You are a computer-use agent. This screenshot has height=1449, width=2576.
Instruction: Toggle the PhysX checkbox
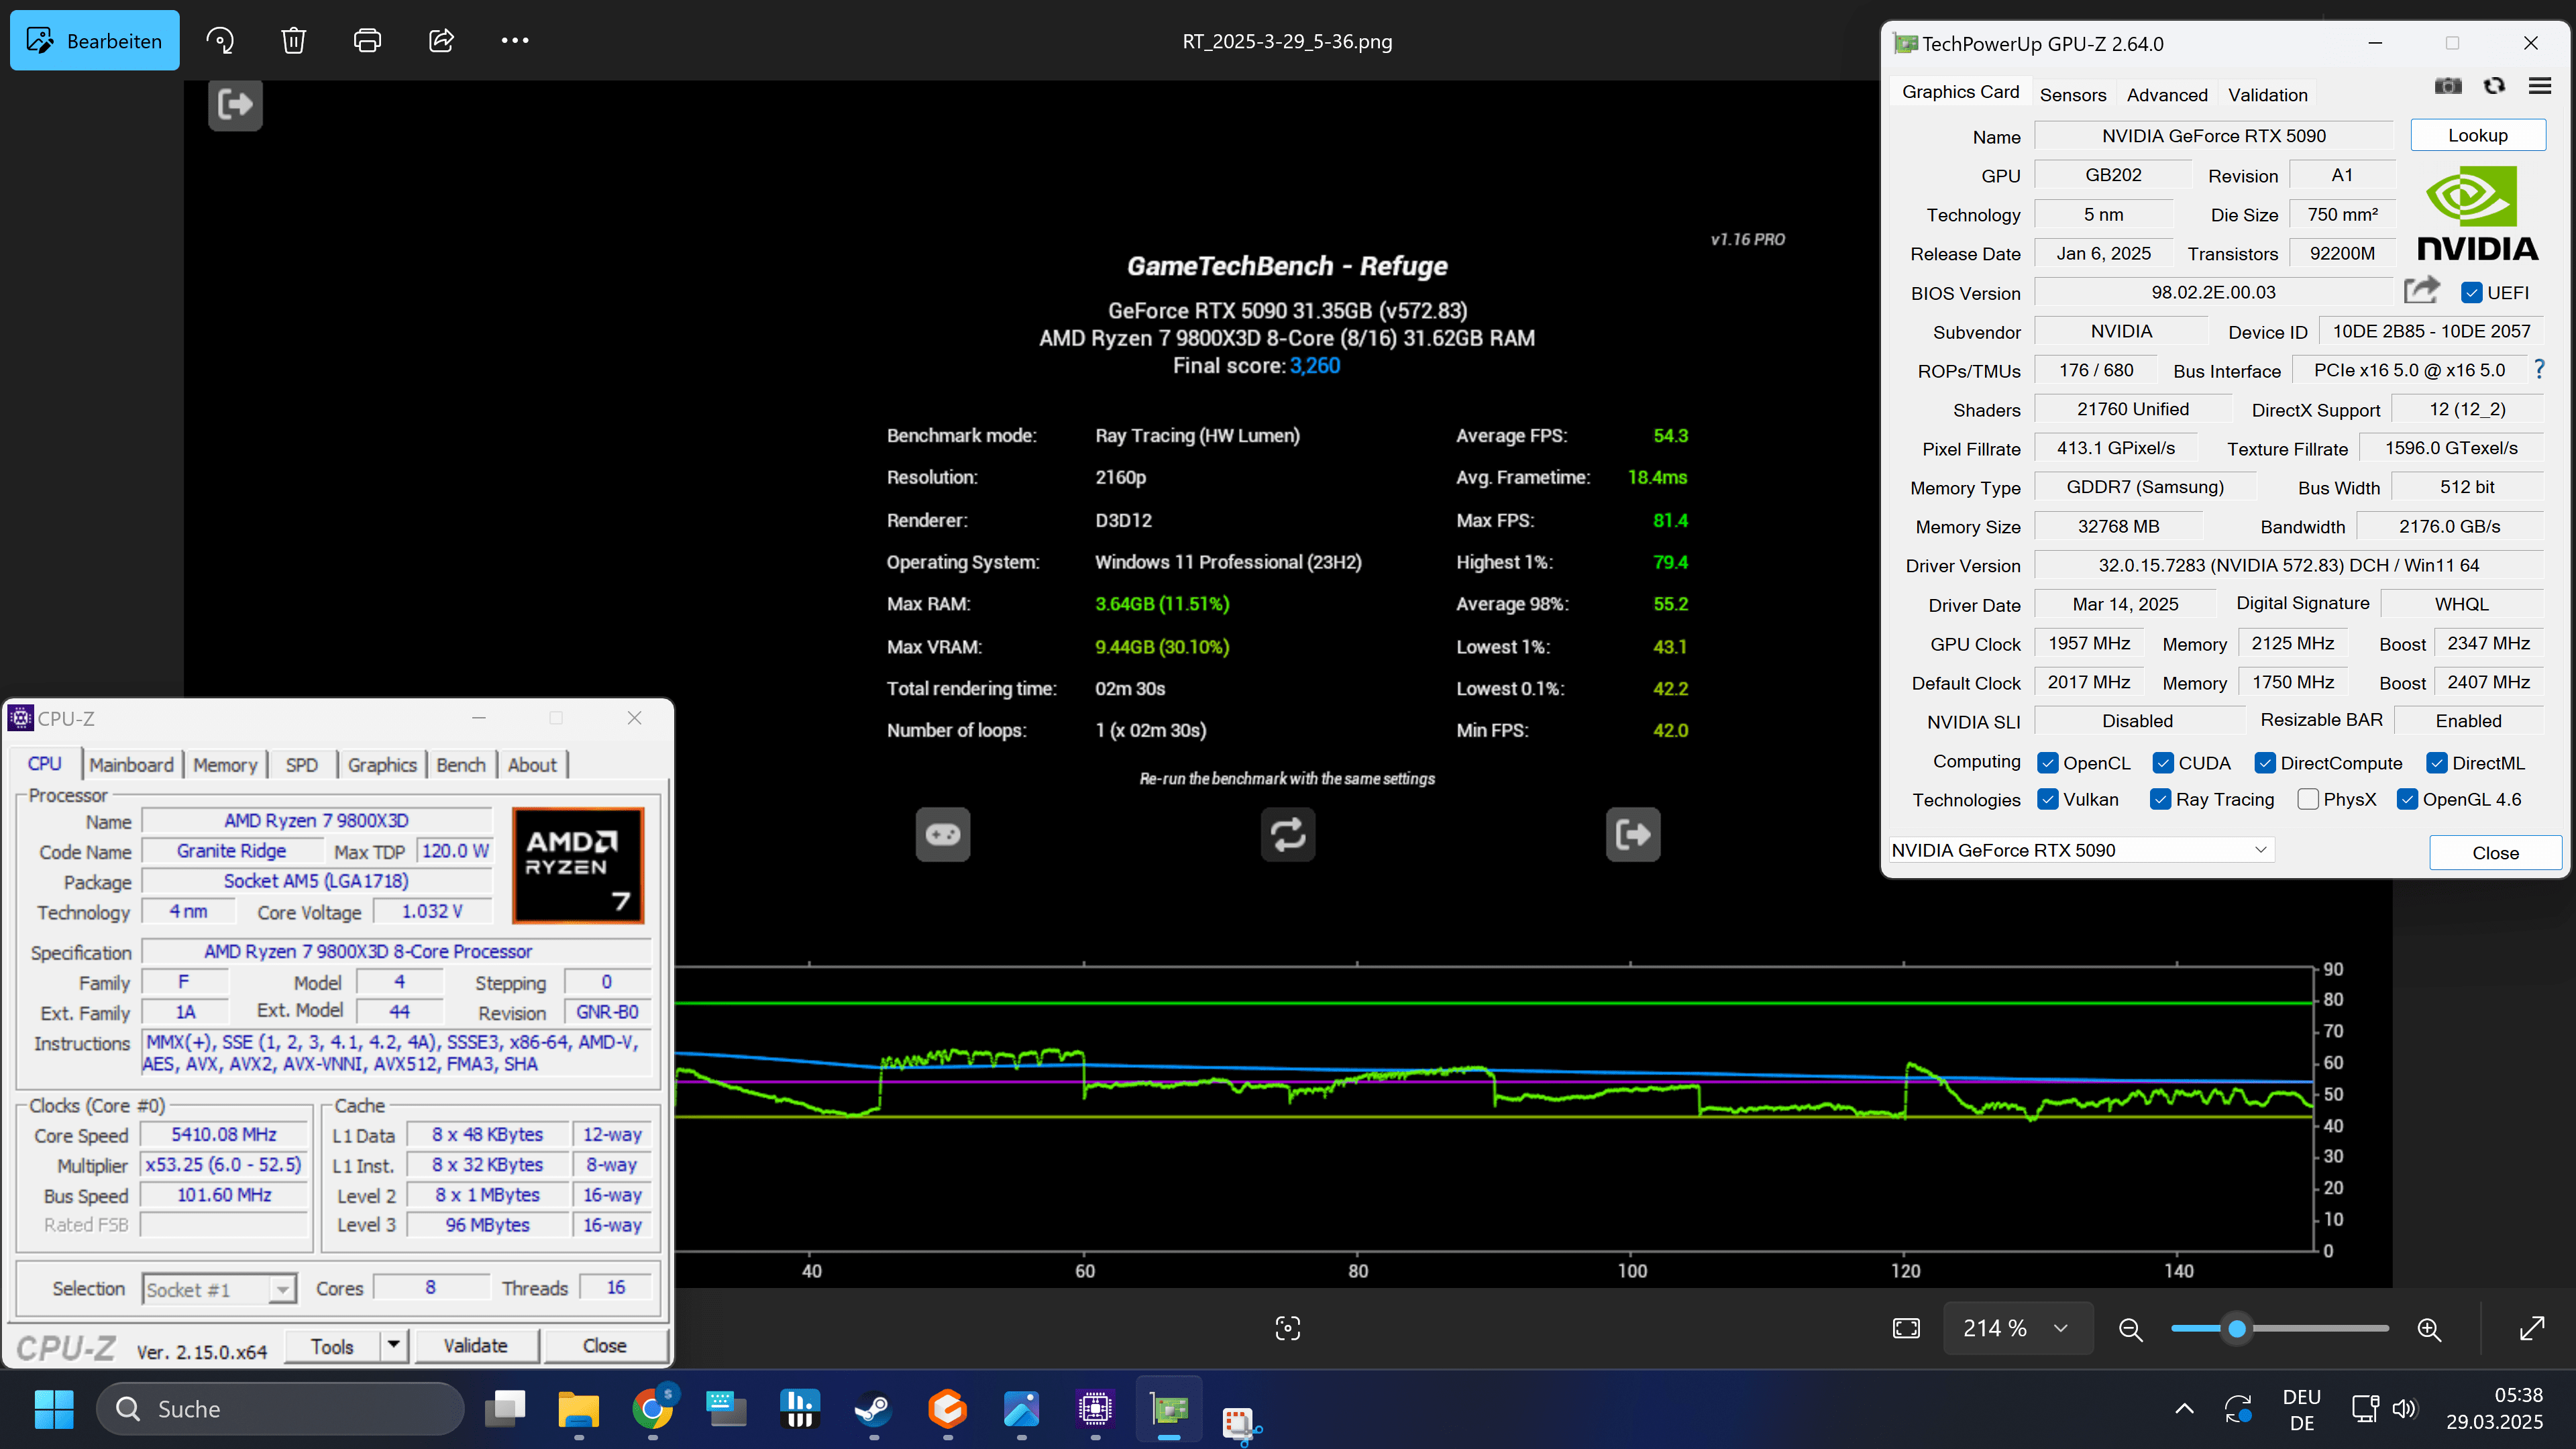click(x=2308, y=799)
